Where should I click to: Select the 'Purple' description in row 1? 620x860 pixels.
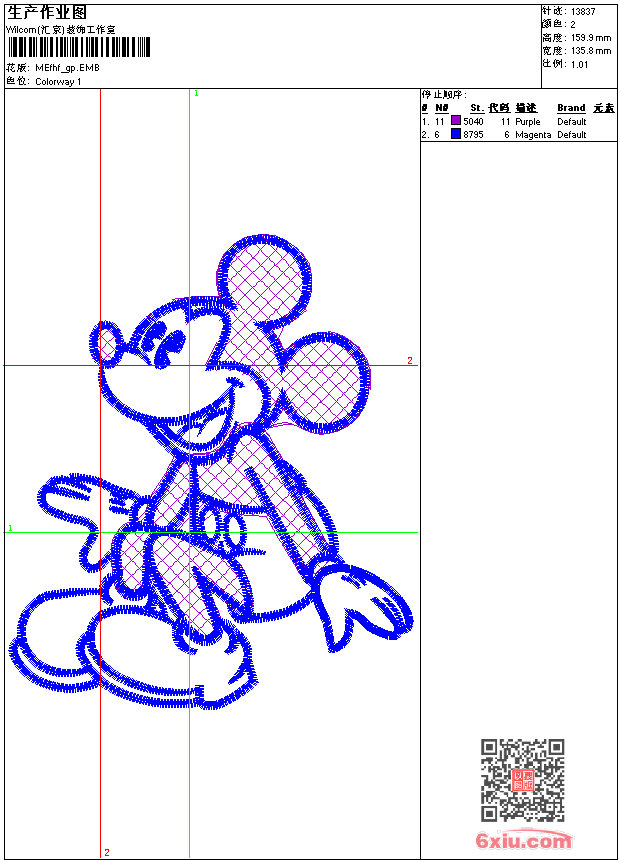click(x=527, y=122)
